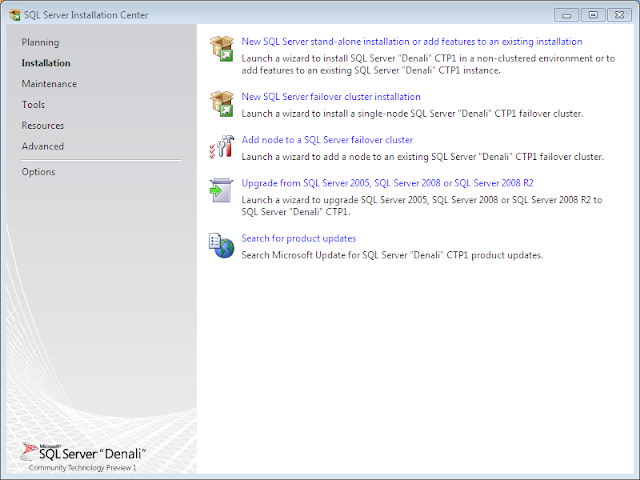Close the SQL Server Installation Center window

[x=620, y=15]
